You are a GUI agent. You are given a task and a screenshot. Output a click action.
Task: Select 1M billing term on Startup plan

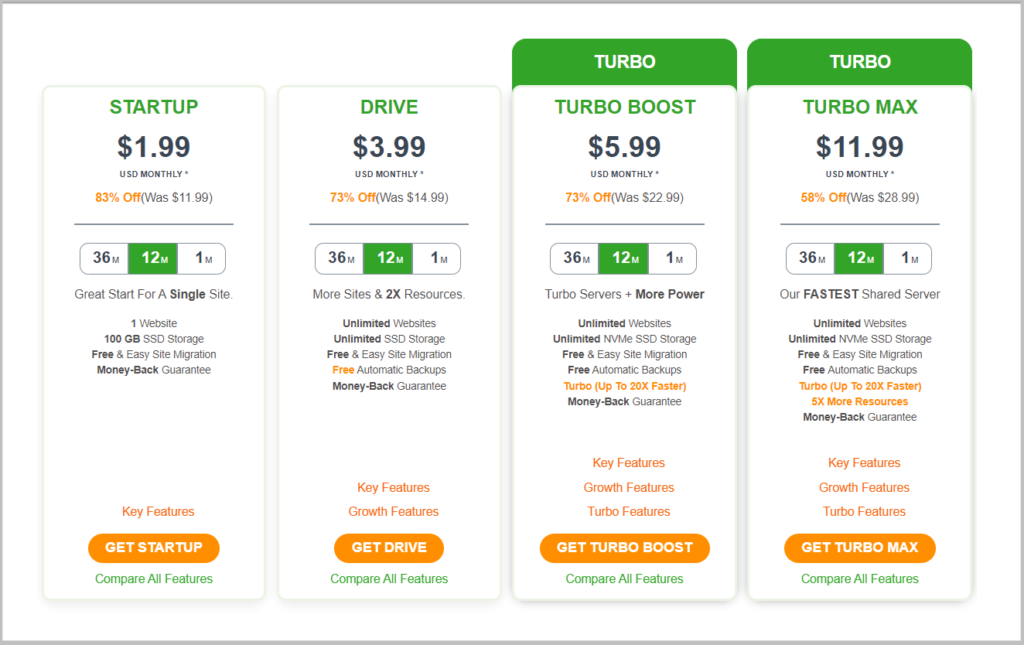tap(200, 258)
